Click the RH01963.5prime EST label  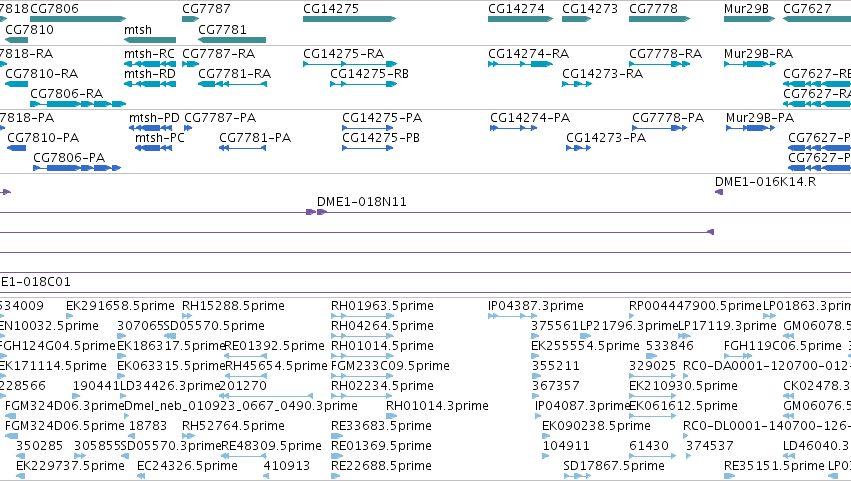coord(382,306)
